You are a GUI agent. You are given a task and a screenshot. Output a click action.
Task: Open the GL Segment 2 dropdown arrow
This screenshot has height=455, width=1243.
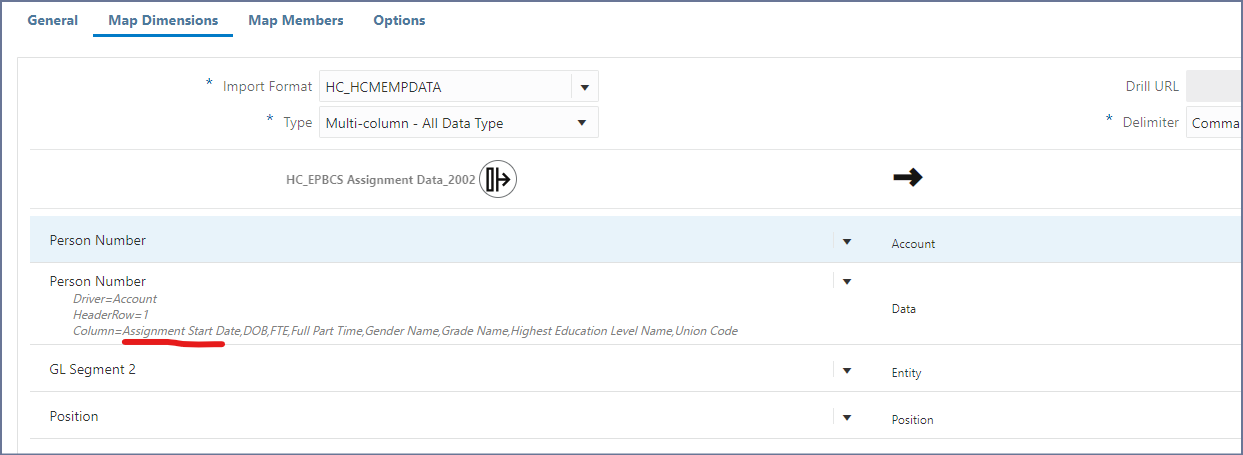[x=847, y=370]
